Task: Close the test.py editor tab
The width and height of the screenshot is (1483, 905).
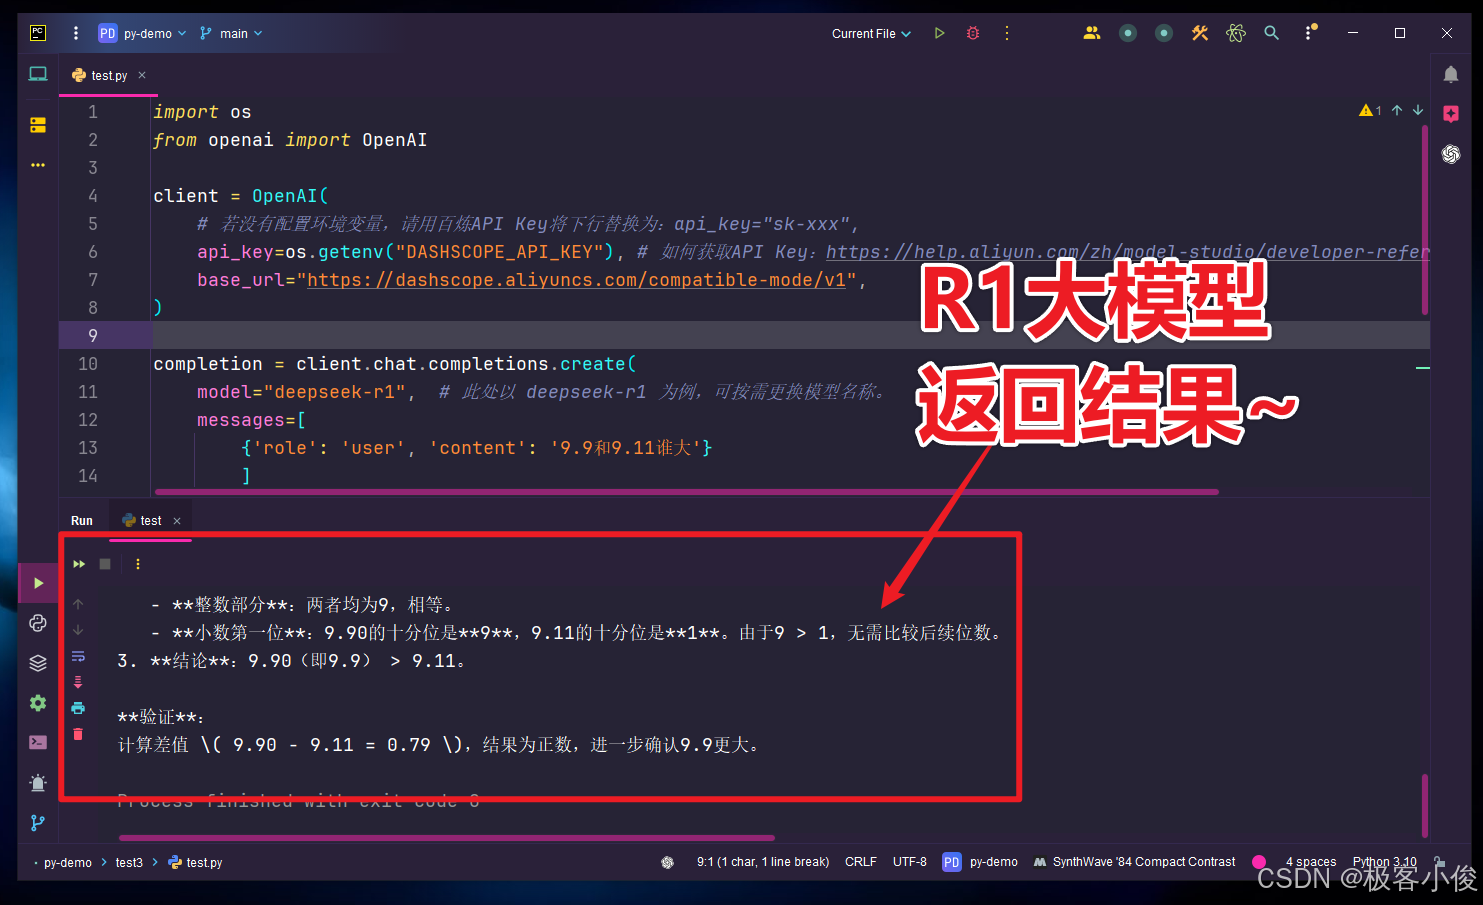Action: click(142, 75)
